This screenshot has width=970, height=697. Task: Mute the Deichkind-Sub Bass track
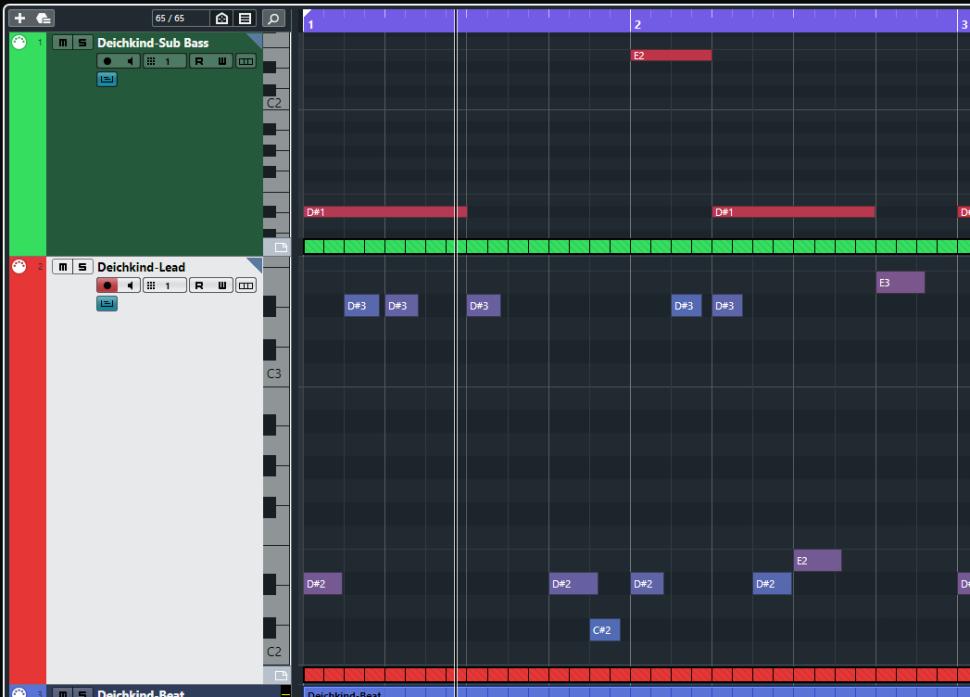(63, 43)
